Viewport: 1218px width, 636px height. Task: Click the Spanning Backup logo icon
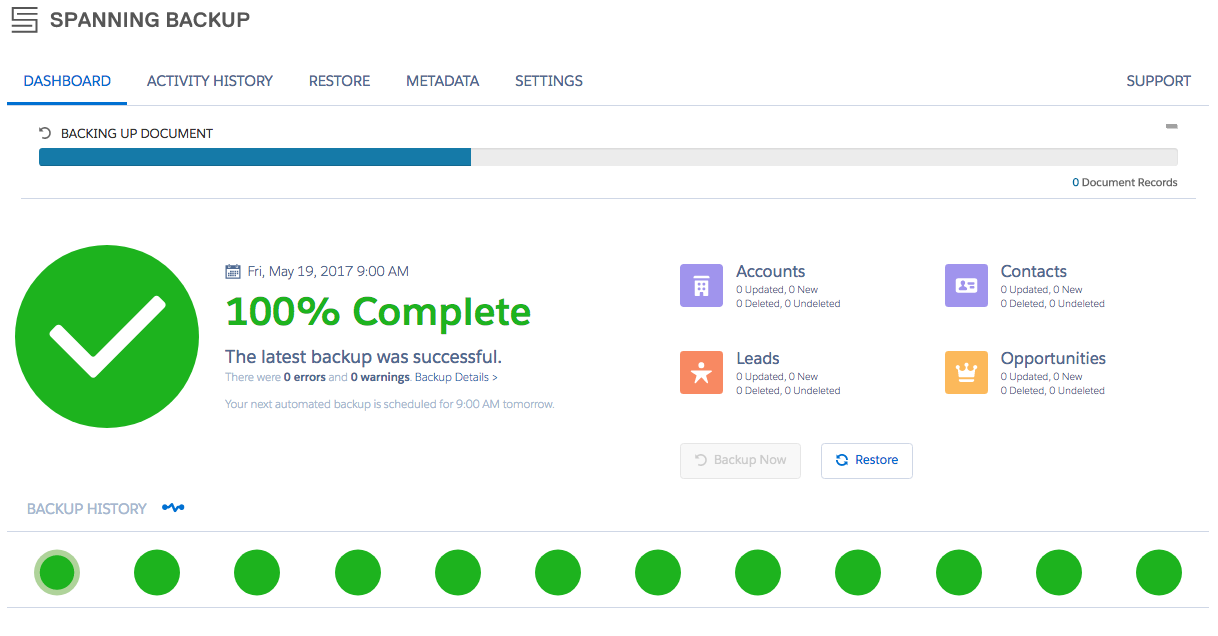(x=25, y=19)
